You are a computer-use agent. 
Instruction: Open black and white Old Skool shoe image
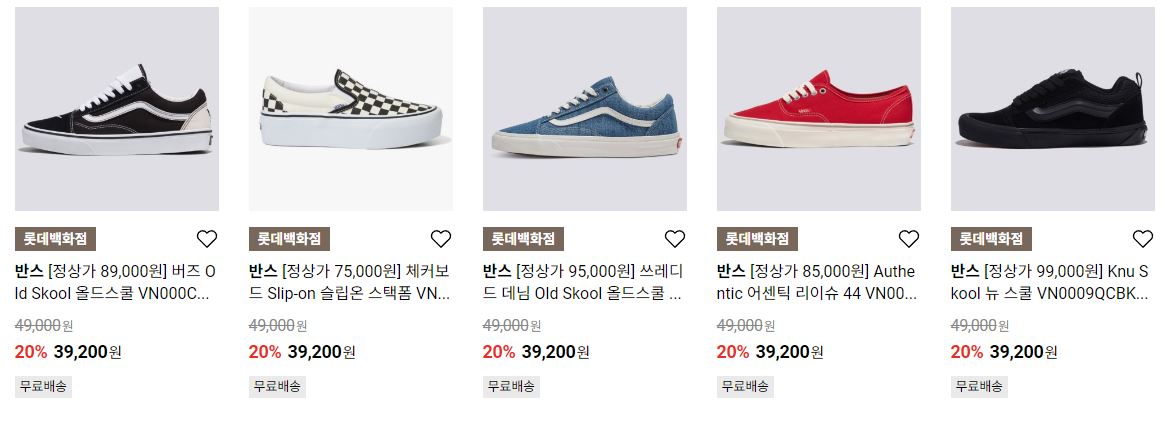pos(117,109)
